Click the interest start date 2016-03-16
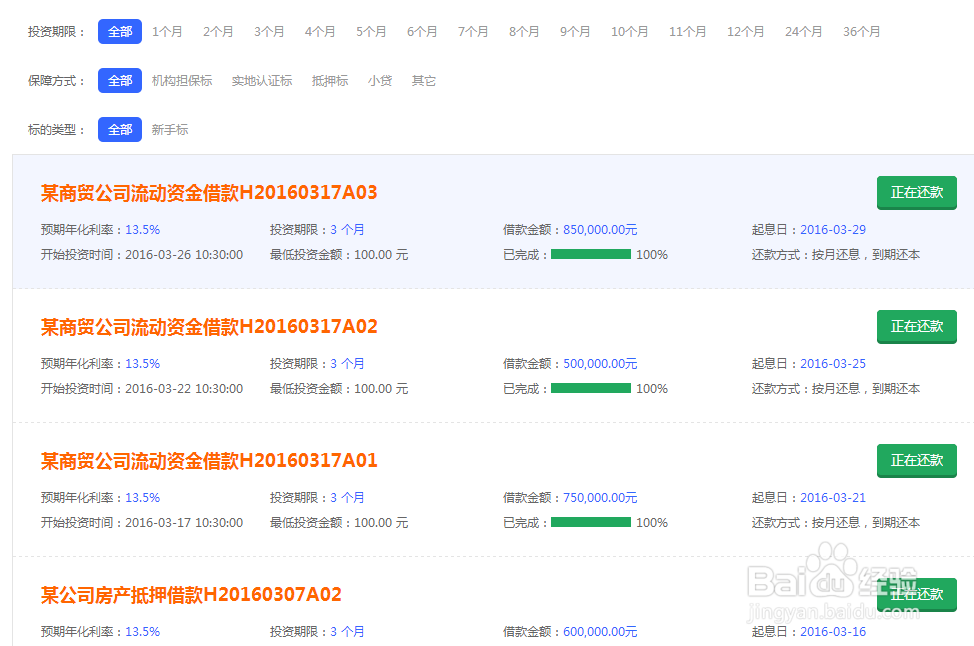The width and height of the screenshot is (974, 646). pos(833,632)
